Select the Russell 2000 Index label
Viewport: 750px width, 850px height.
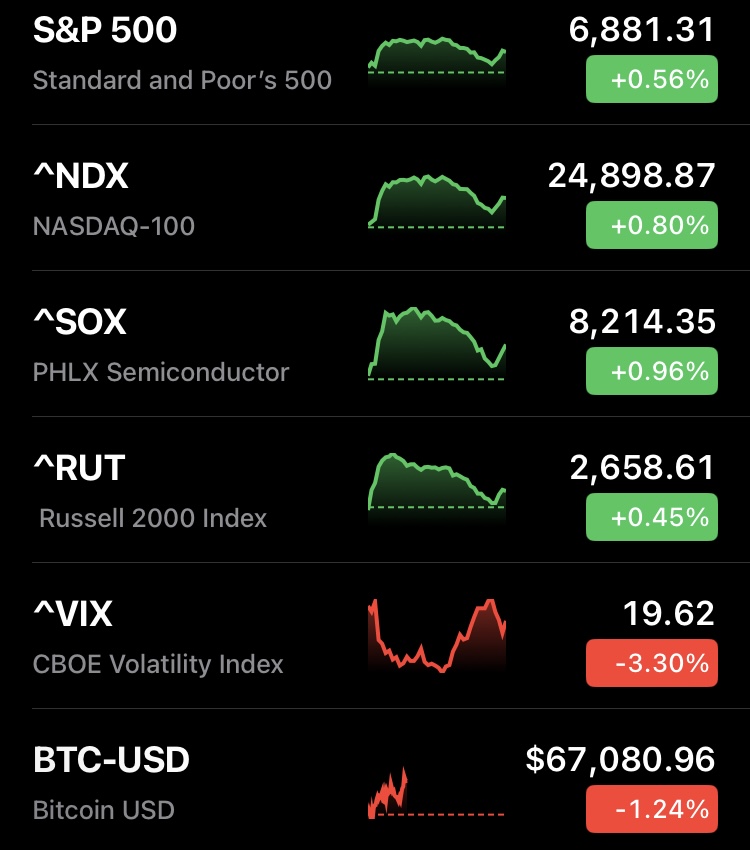153,518
